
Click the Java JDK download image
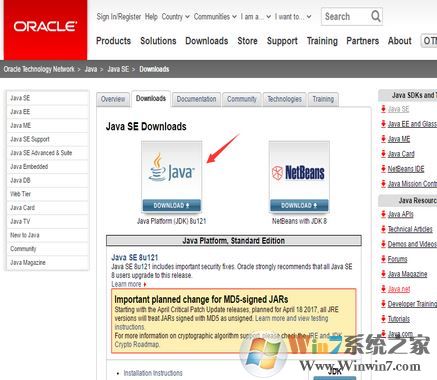(172, 169)
